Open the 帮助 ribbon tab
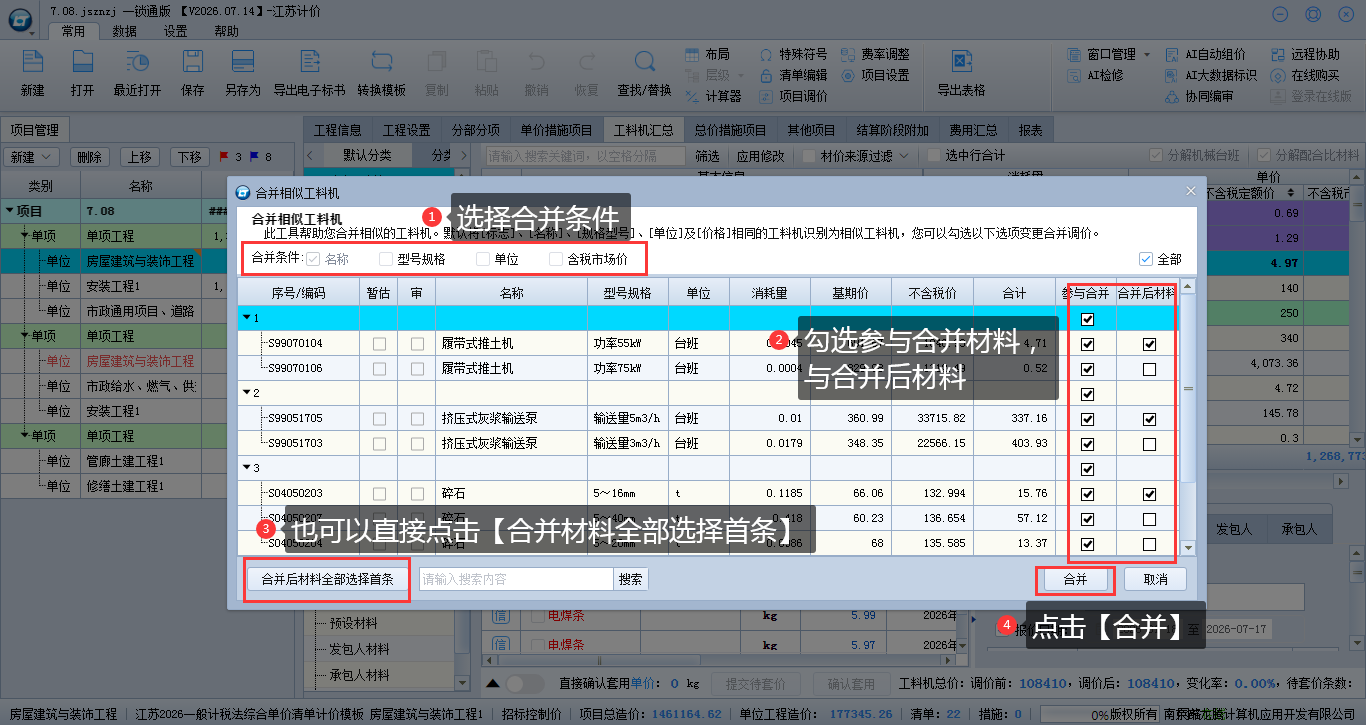 [x=227, y=32]
